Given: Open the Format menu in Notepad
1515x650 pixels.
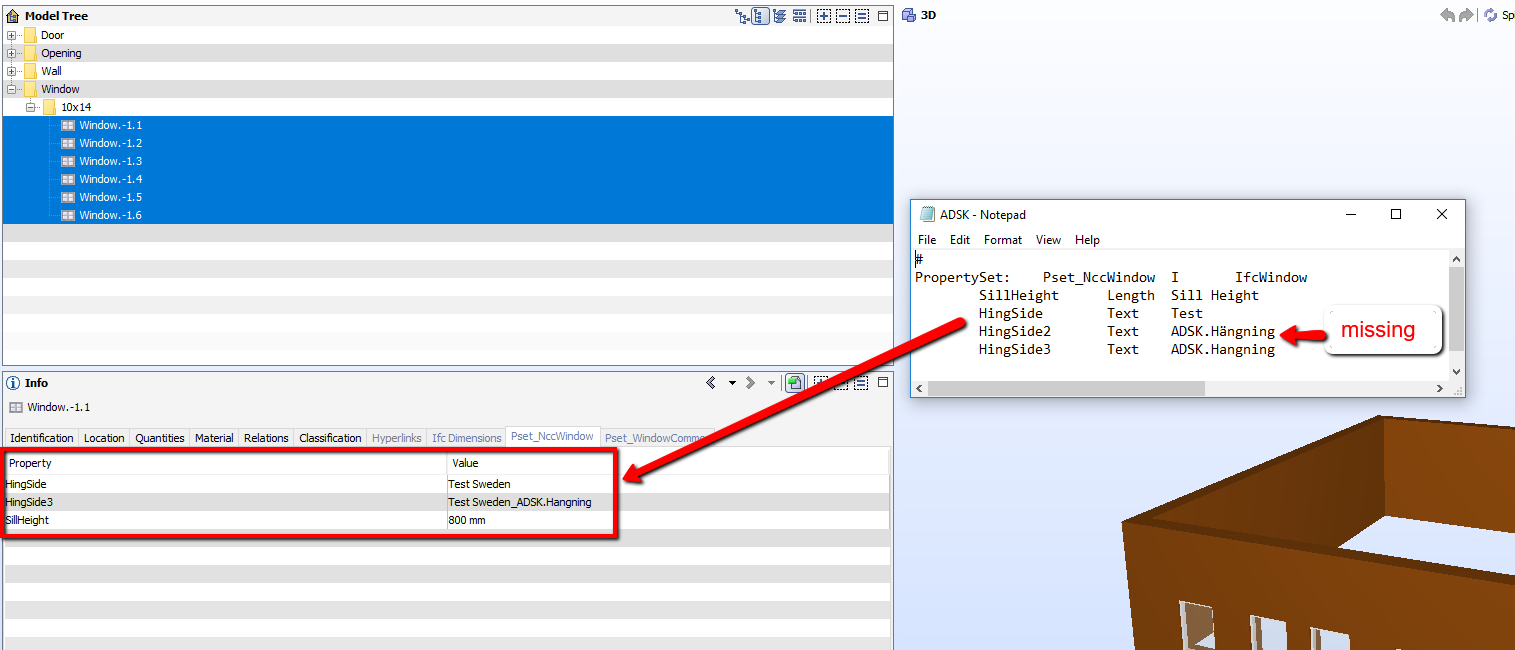Looking at the screenshot, I should 1002,239.
